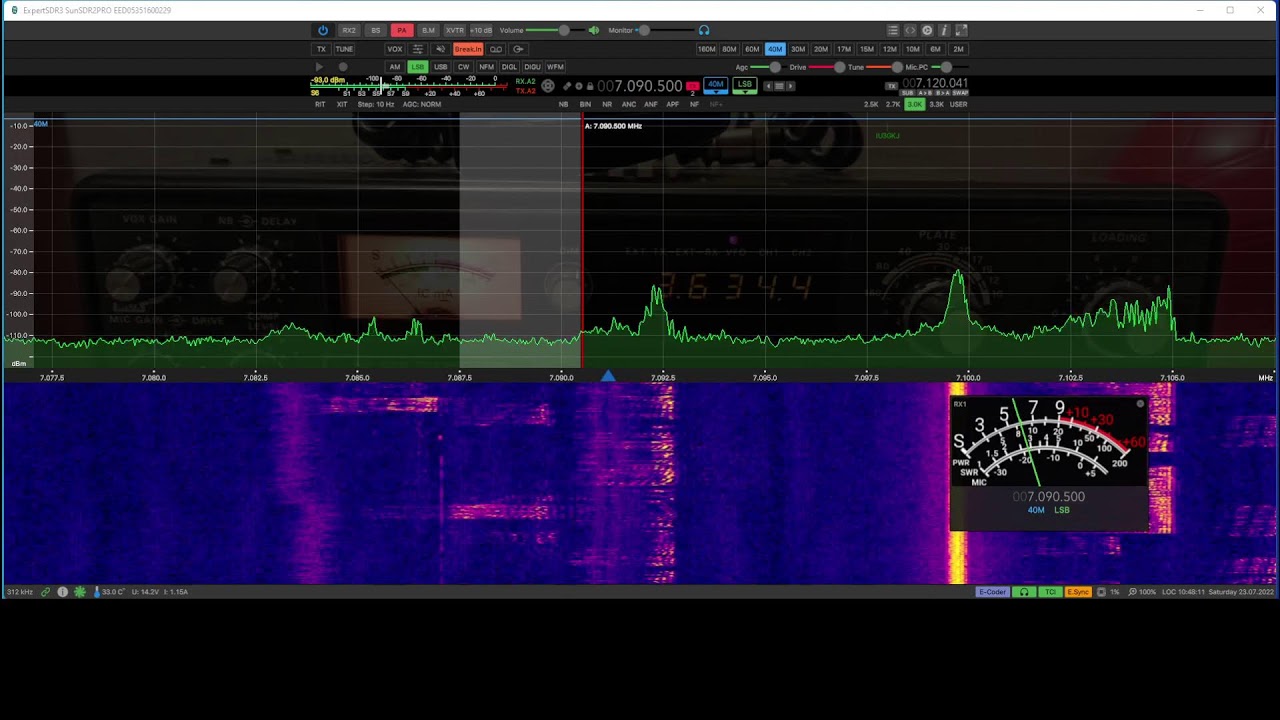Click the green snowflake icon in status bar
The width and height of the screenshot is (1280, 720).
79,592
